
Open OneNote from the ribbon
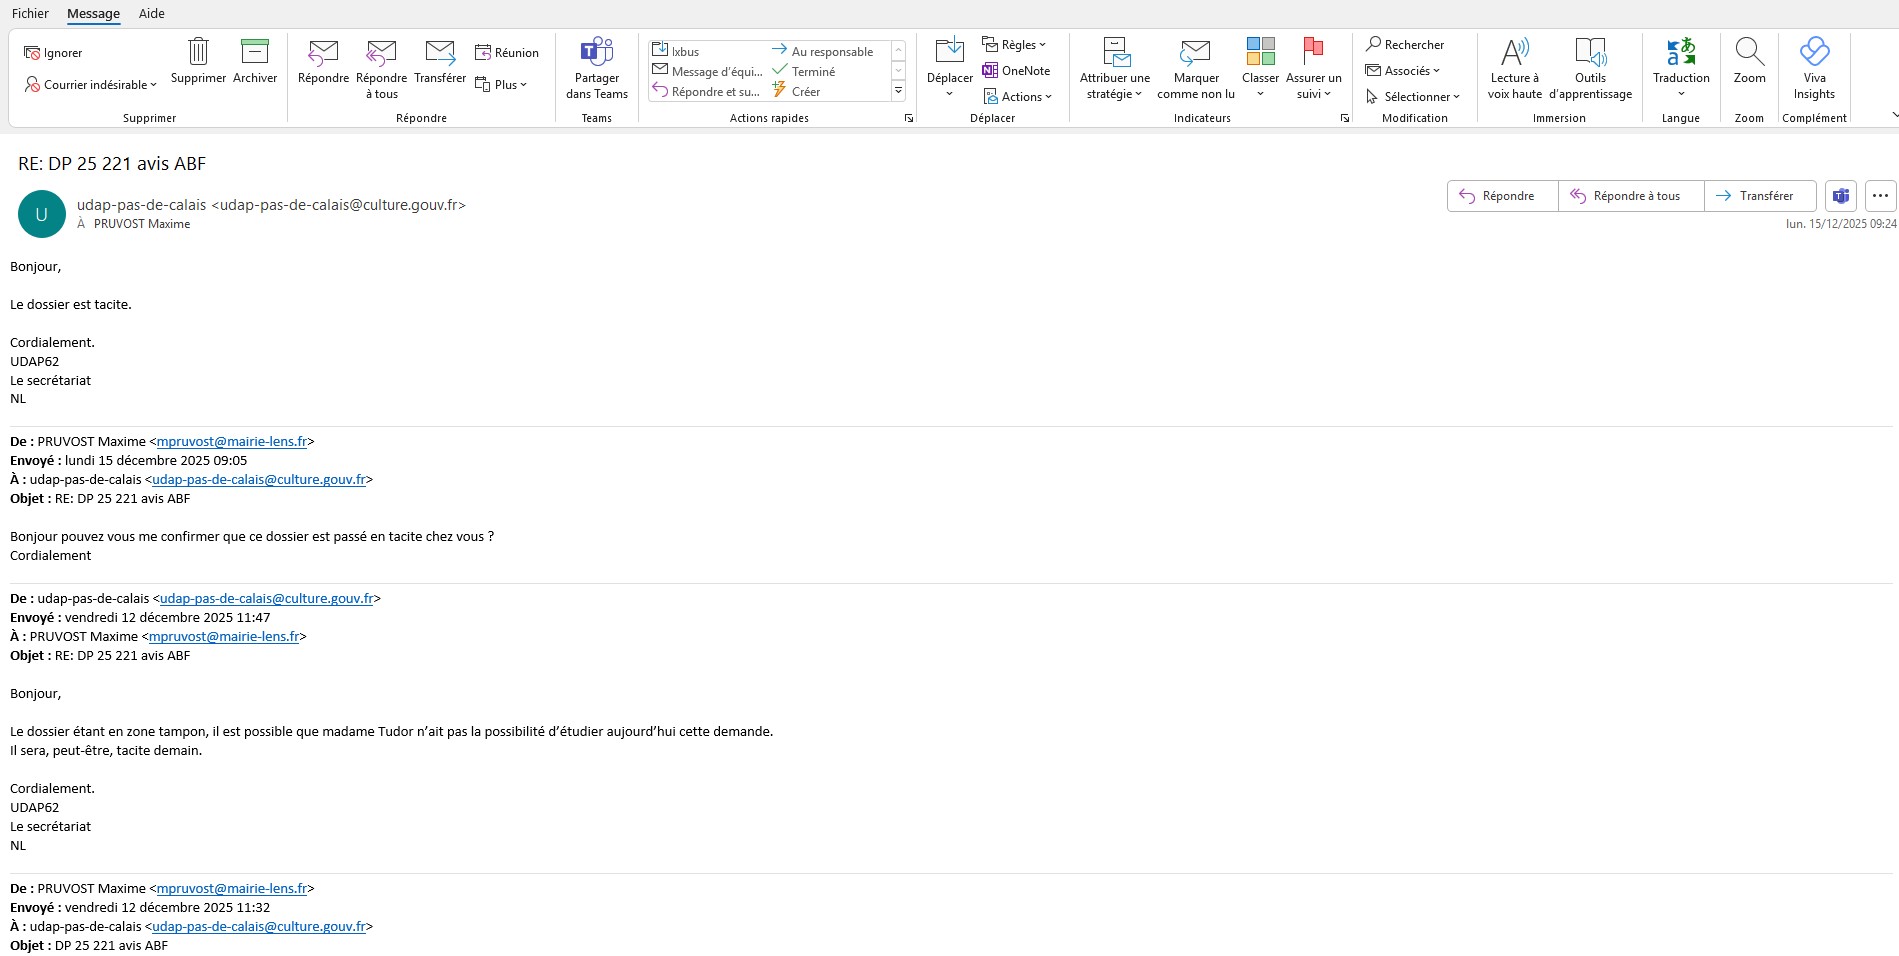coord(1017,71)
